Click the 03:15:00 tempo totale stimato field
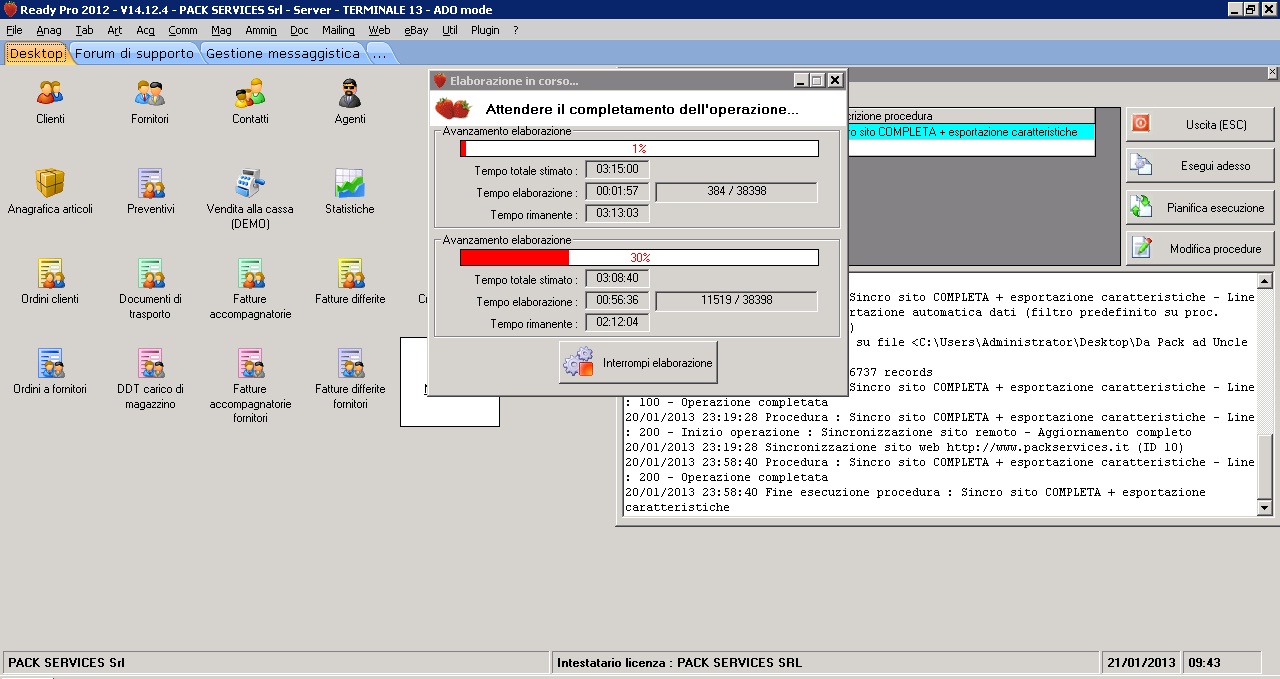Viewport: 1280px width, 679px height. (x=617, y=169)
